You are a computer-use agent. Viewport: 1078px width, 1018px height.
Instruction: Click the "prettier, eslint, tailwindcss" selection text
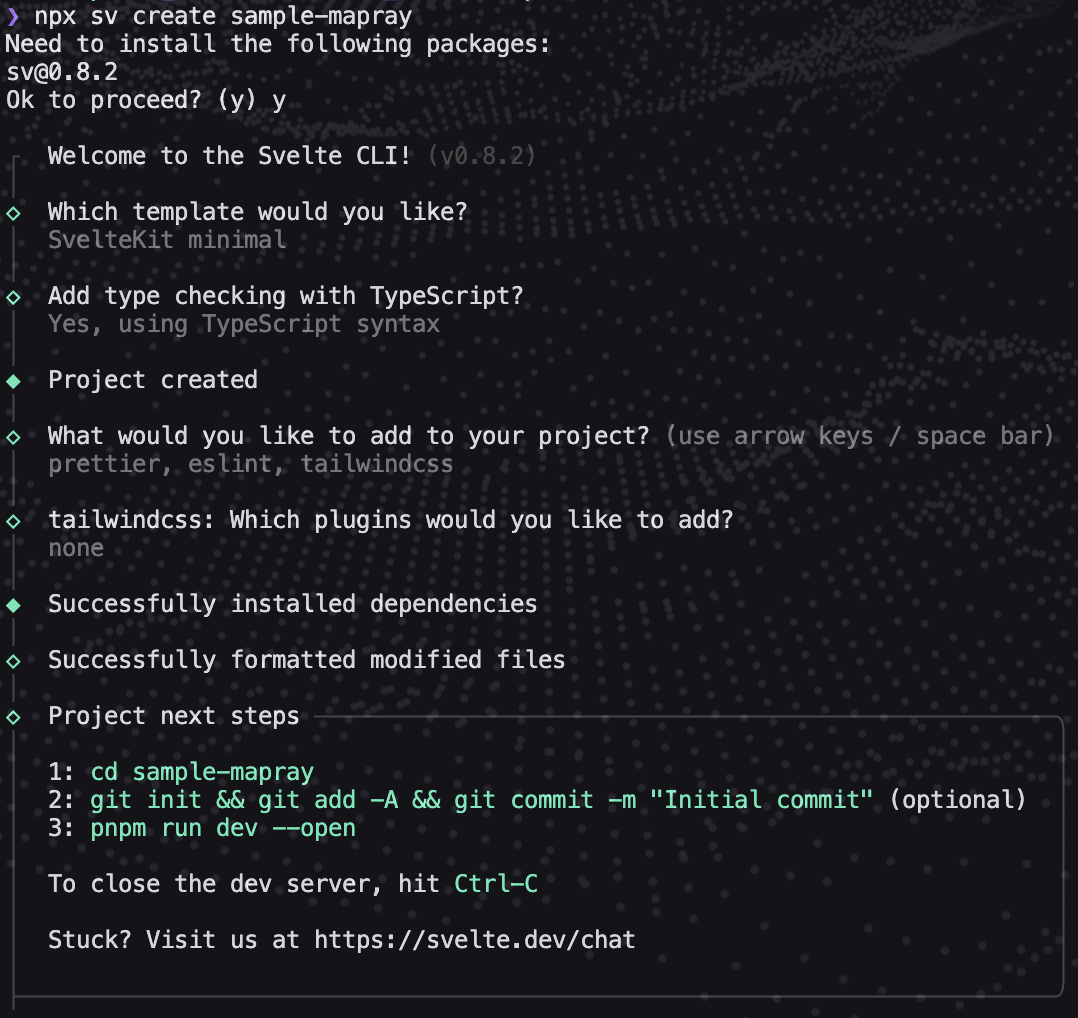(250, 464)
